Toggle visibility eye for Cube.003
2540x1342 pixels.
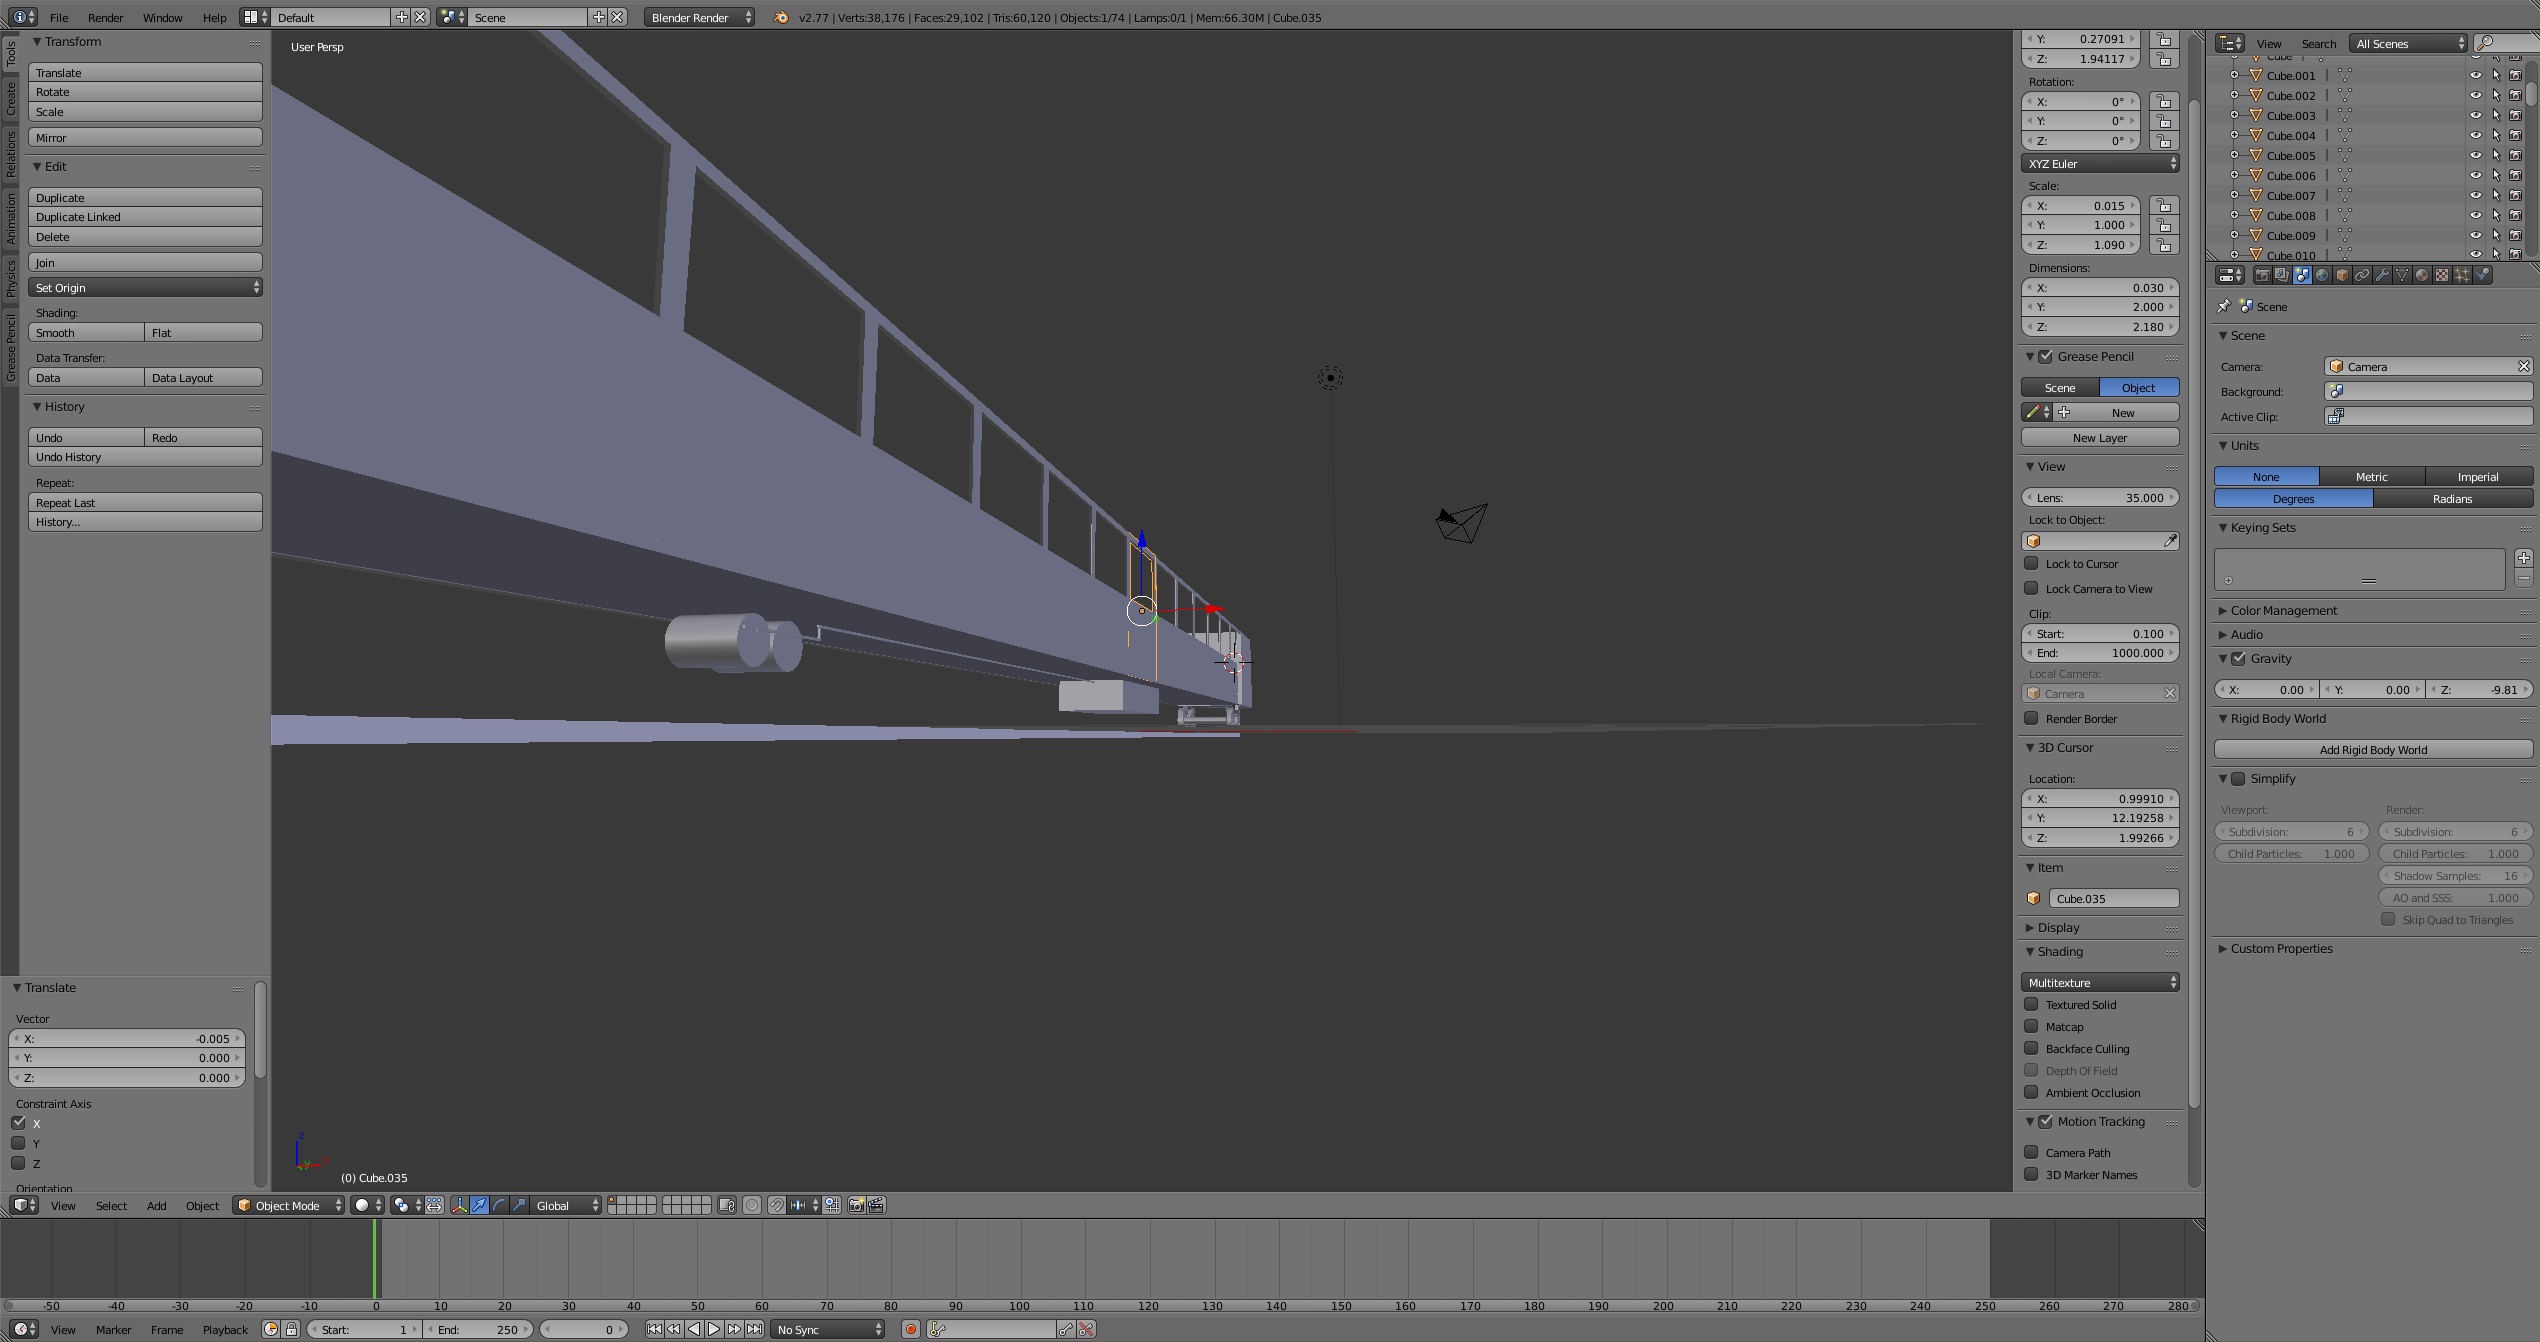point(2476,116)
